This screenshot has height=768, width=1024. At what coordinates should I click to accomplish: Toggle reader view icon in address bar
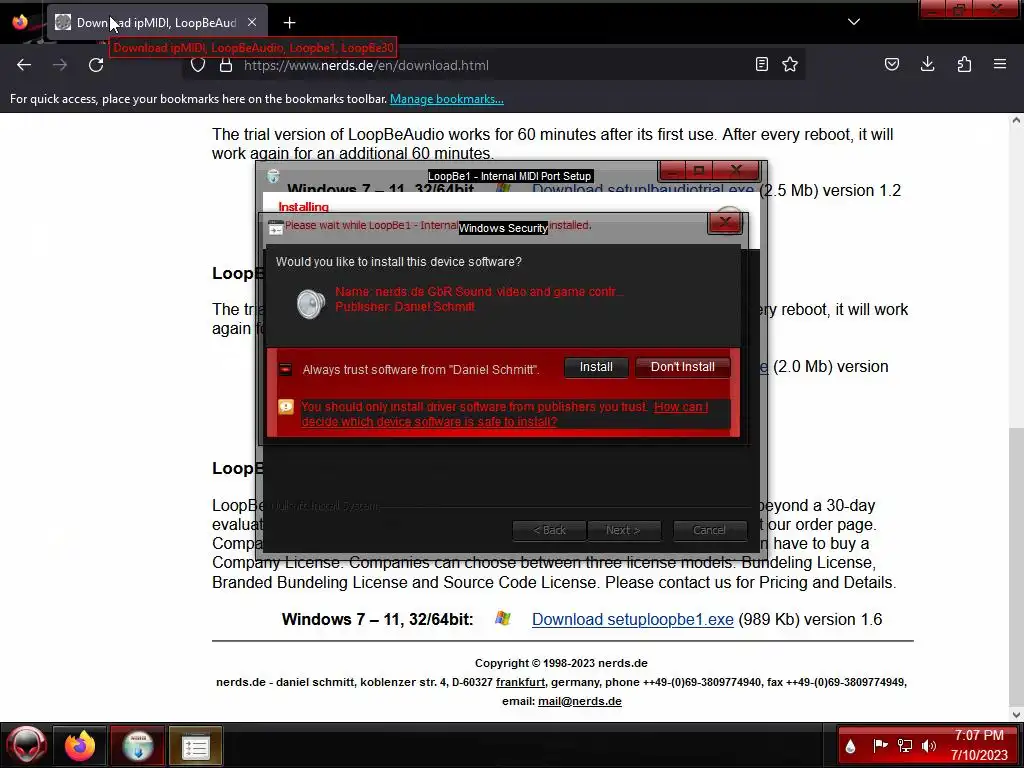(761, 64)
